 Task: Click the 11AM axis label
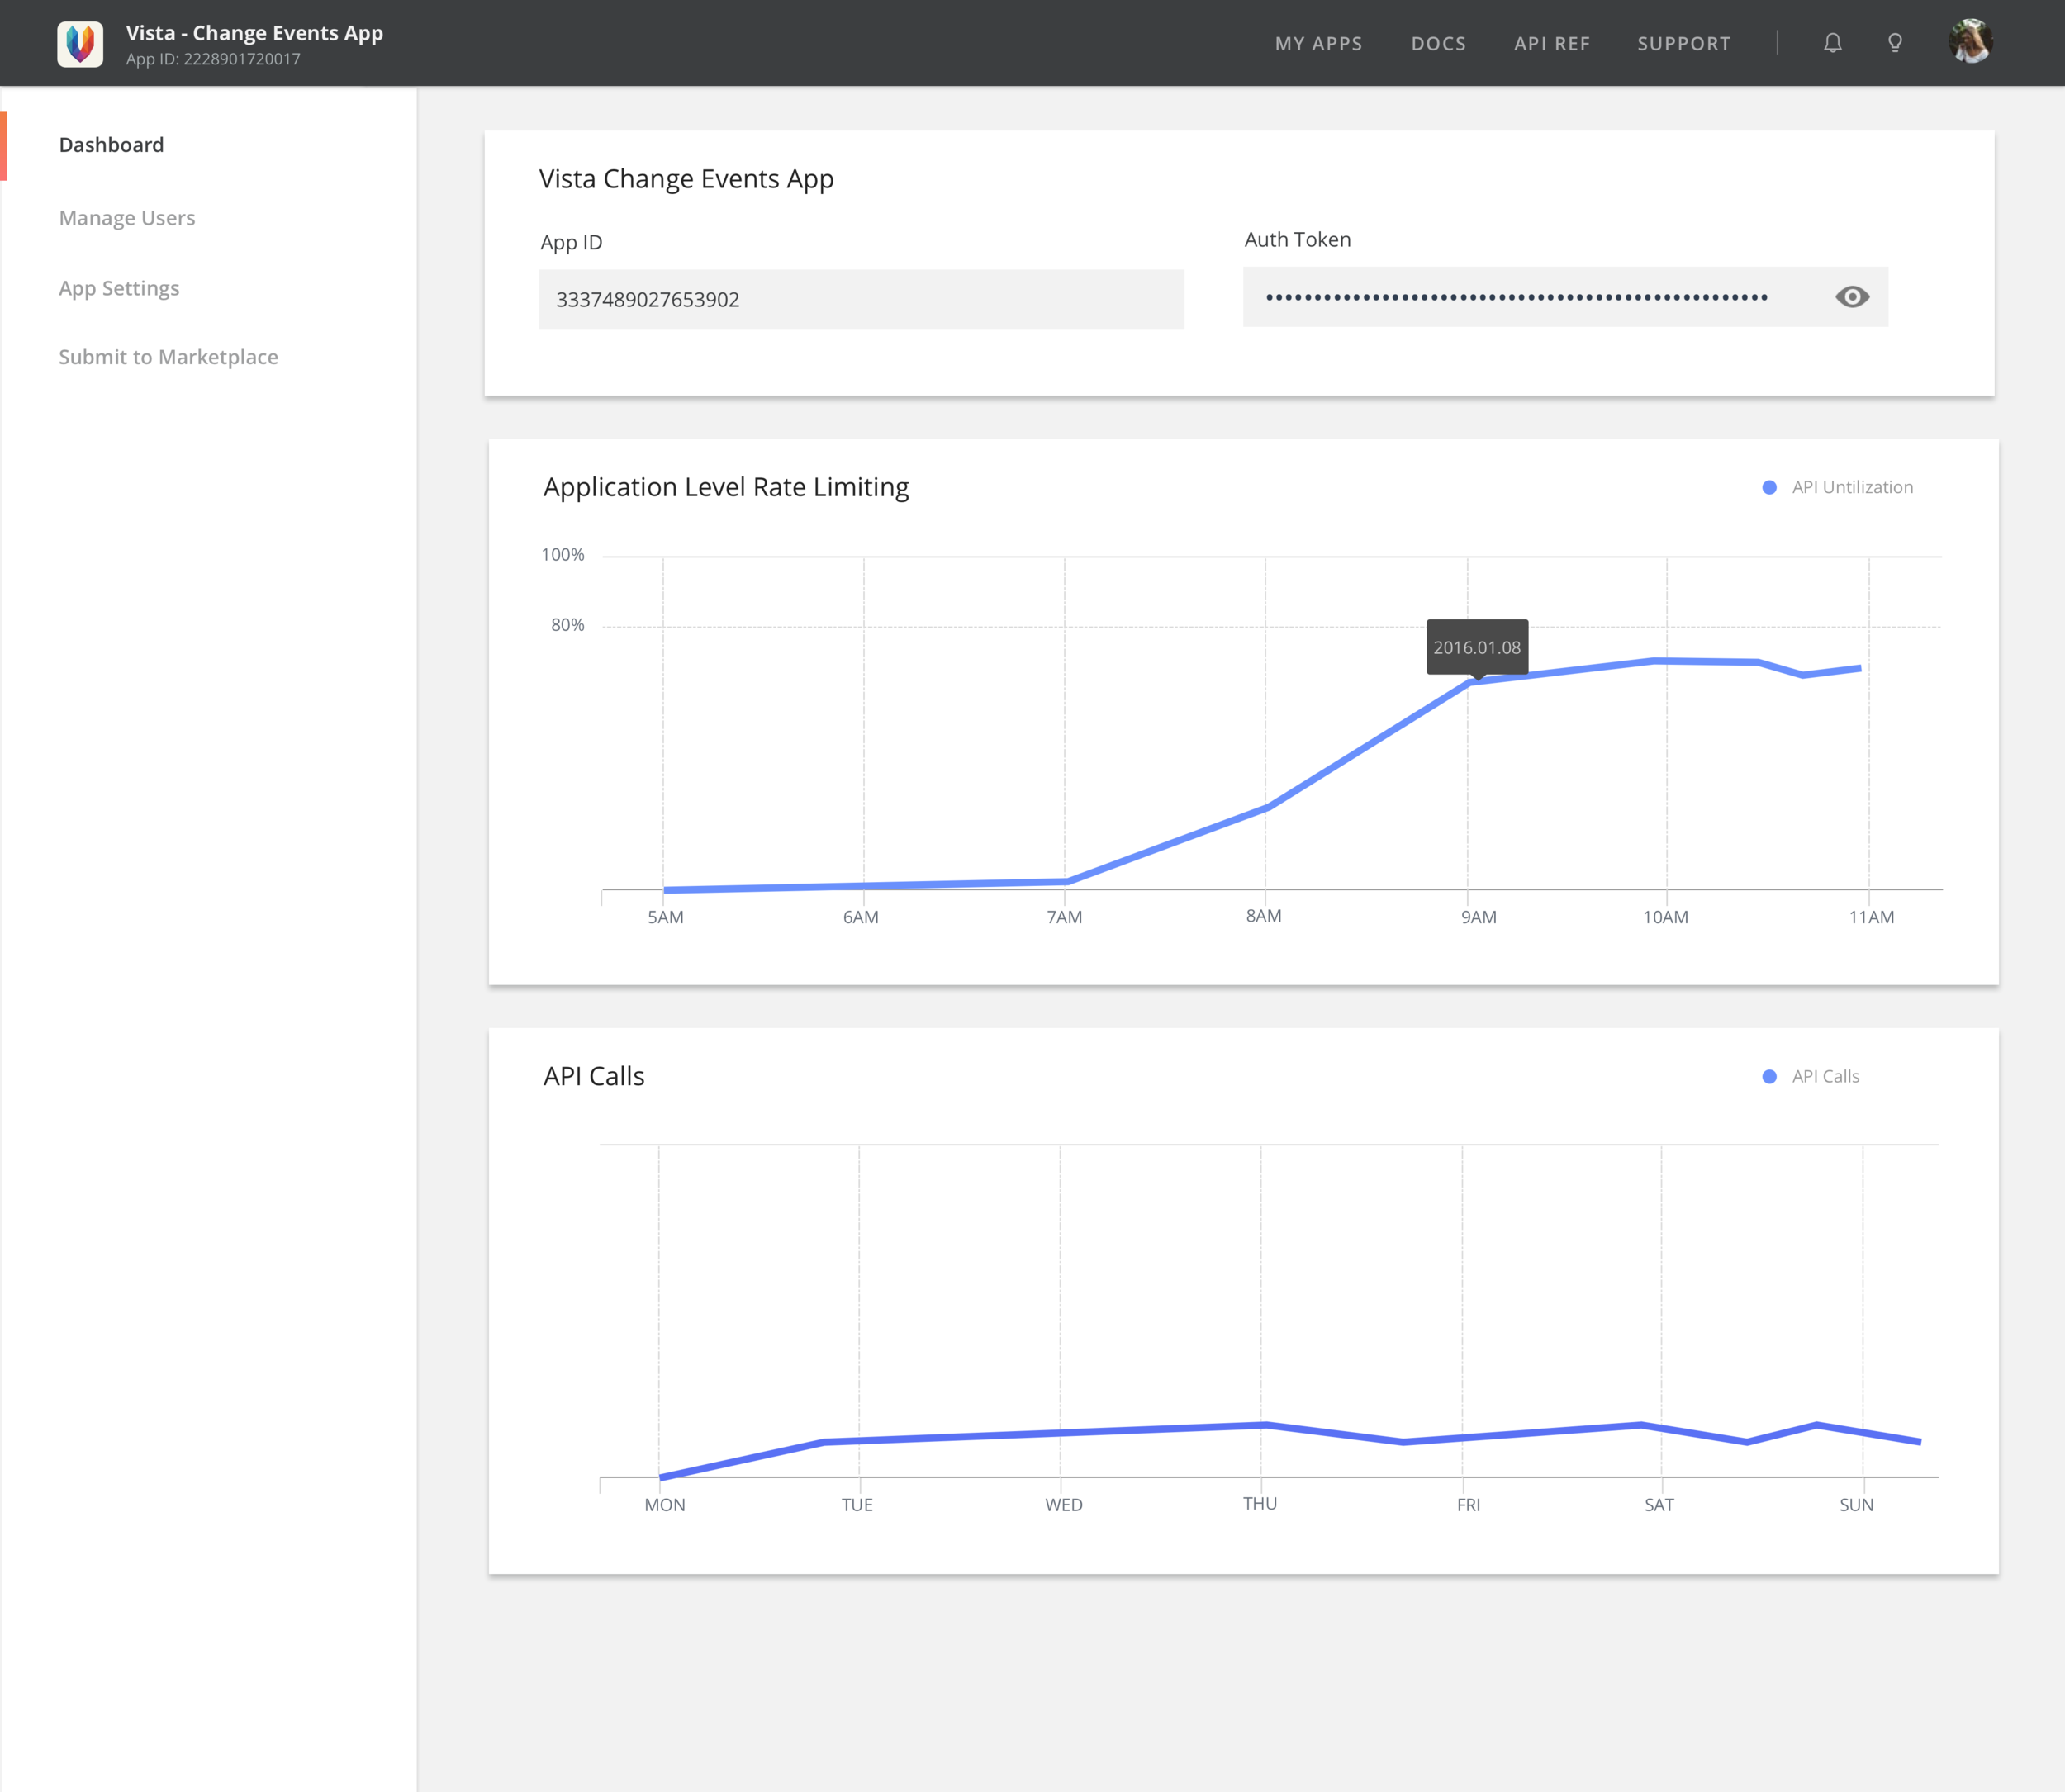1871,917
